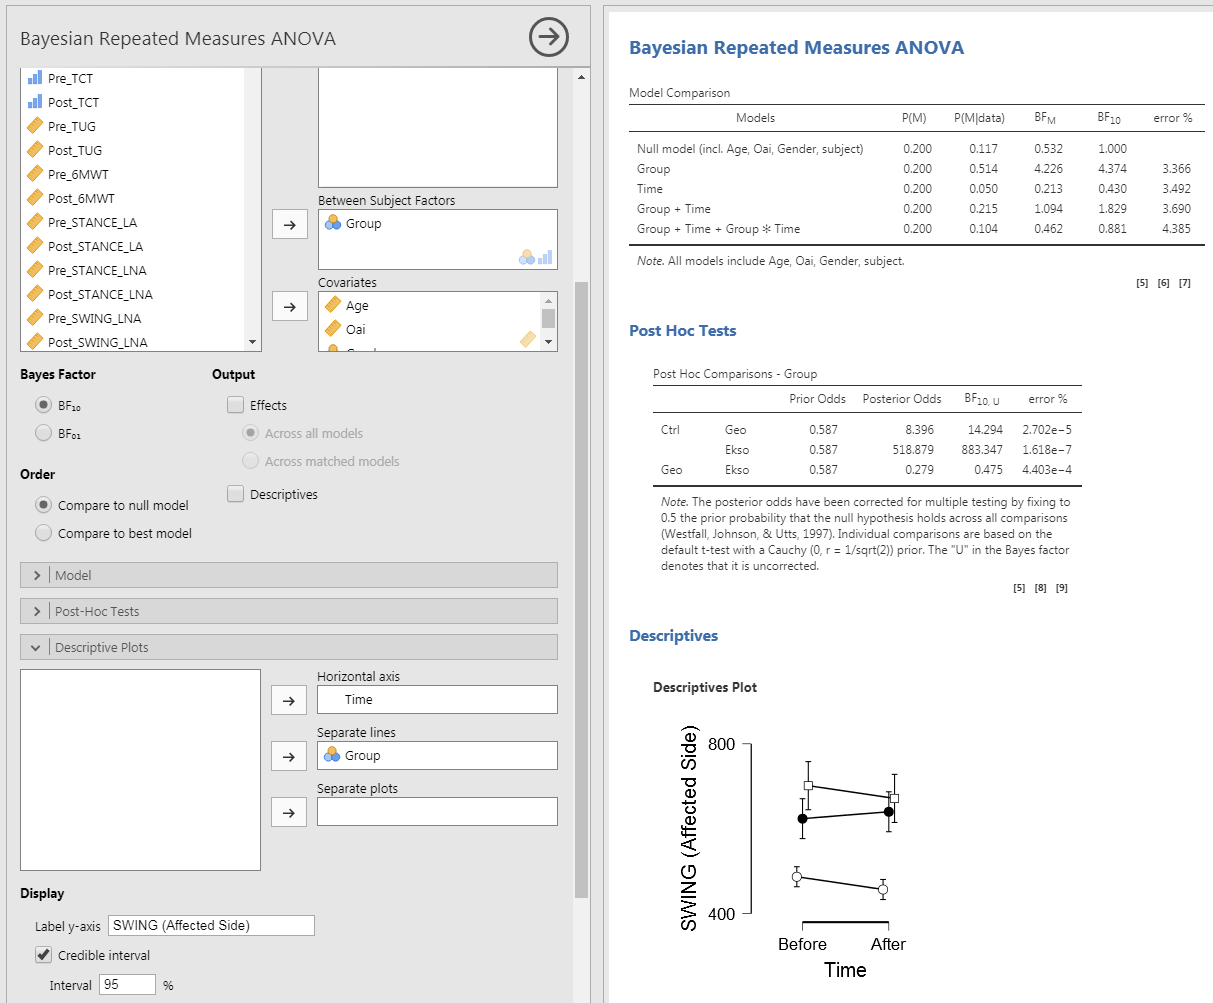Click ruler icon next to Post_STANCE_LA

tap(35, 246)
